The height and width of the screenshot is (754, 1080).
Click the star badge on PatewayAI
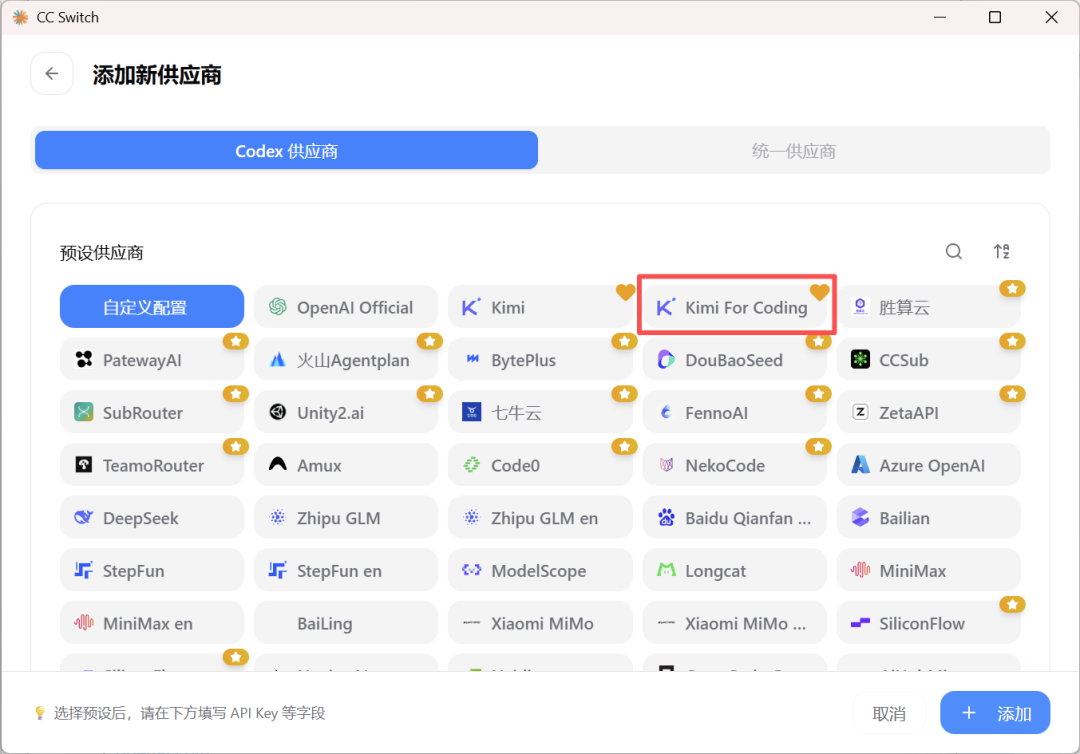[236, 341]
